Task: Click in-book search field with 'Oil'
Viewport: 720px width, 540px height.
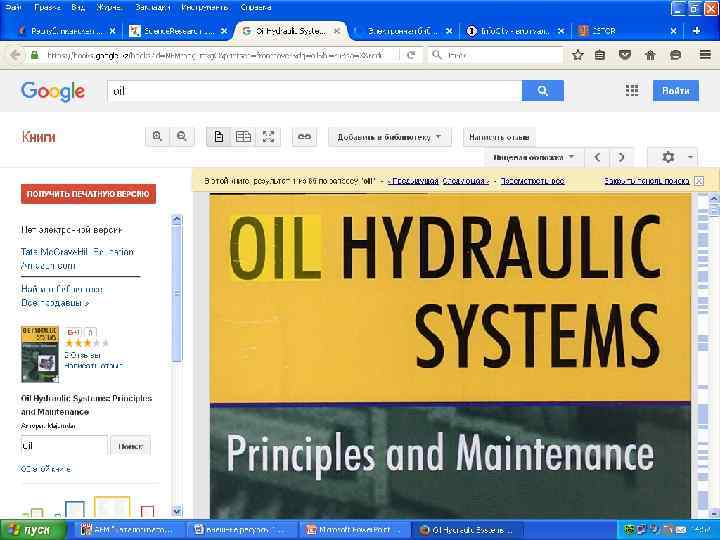Action: [64, 445]
